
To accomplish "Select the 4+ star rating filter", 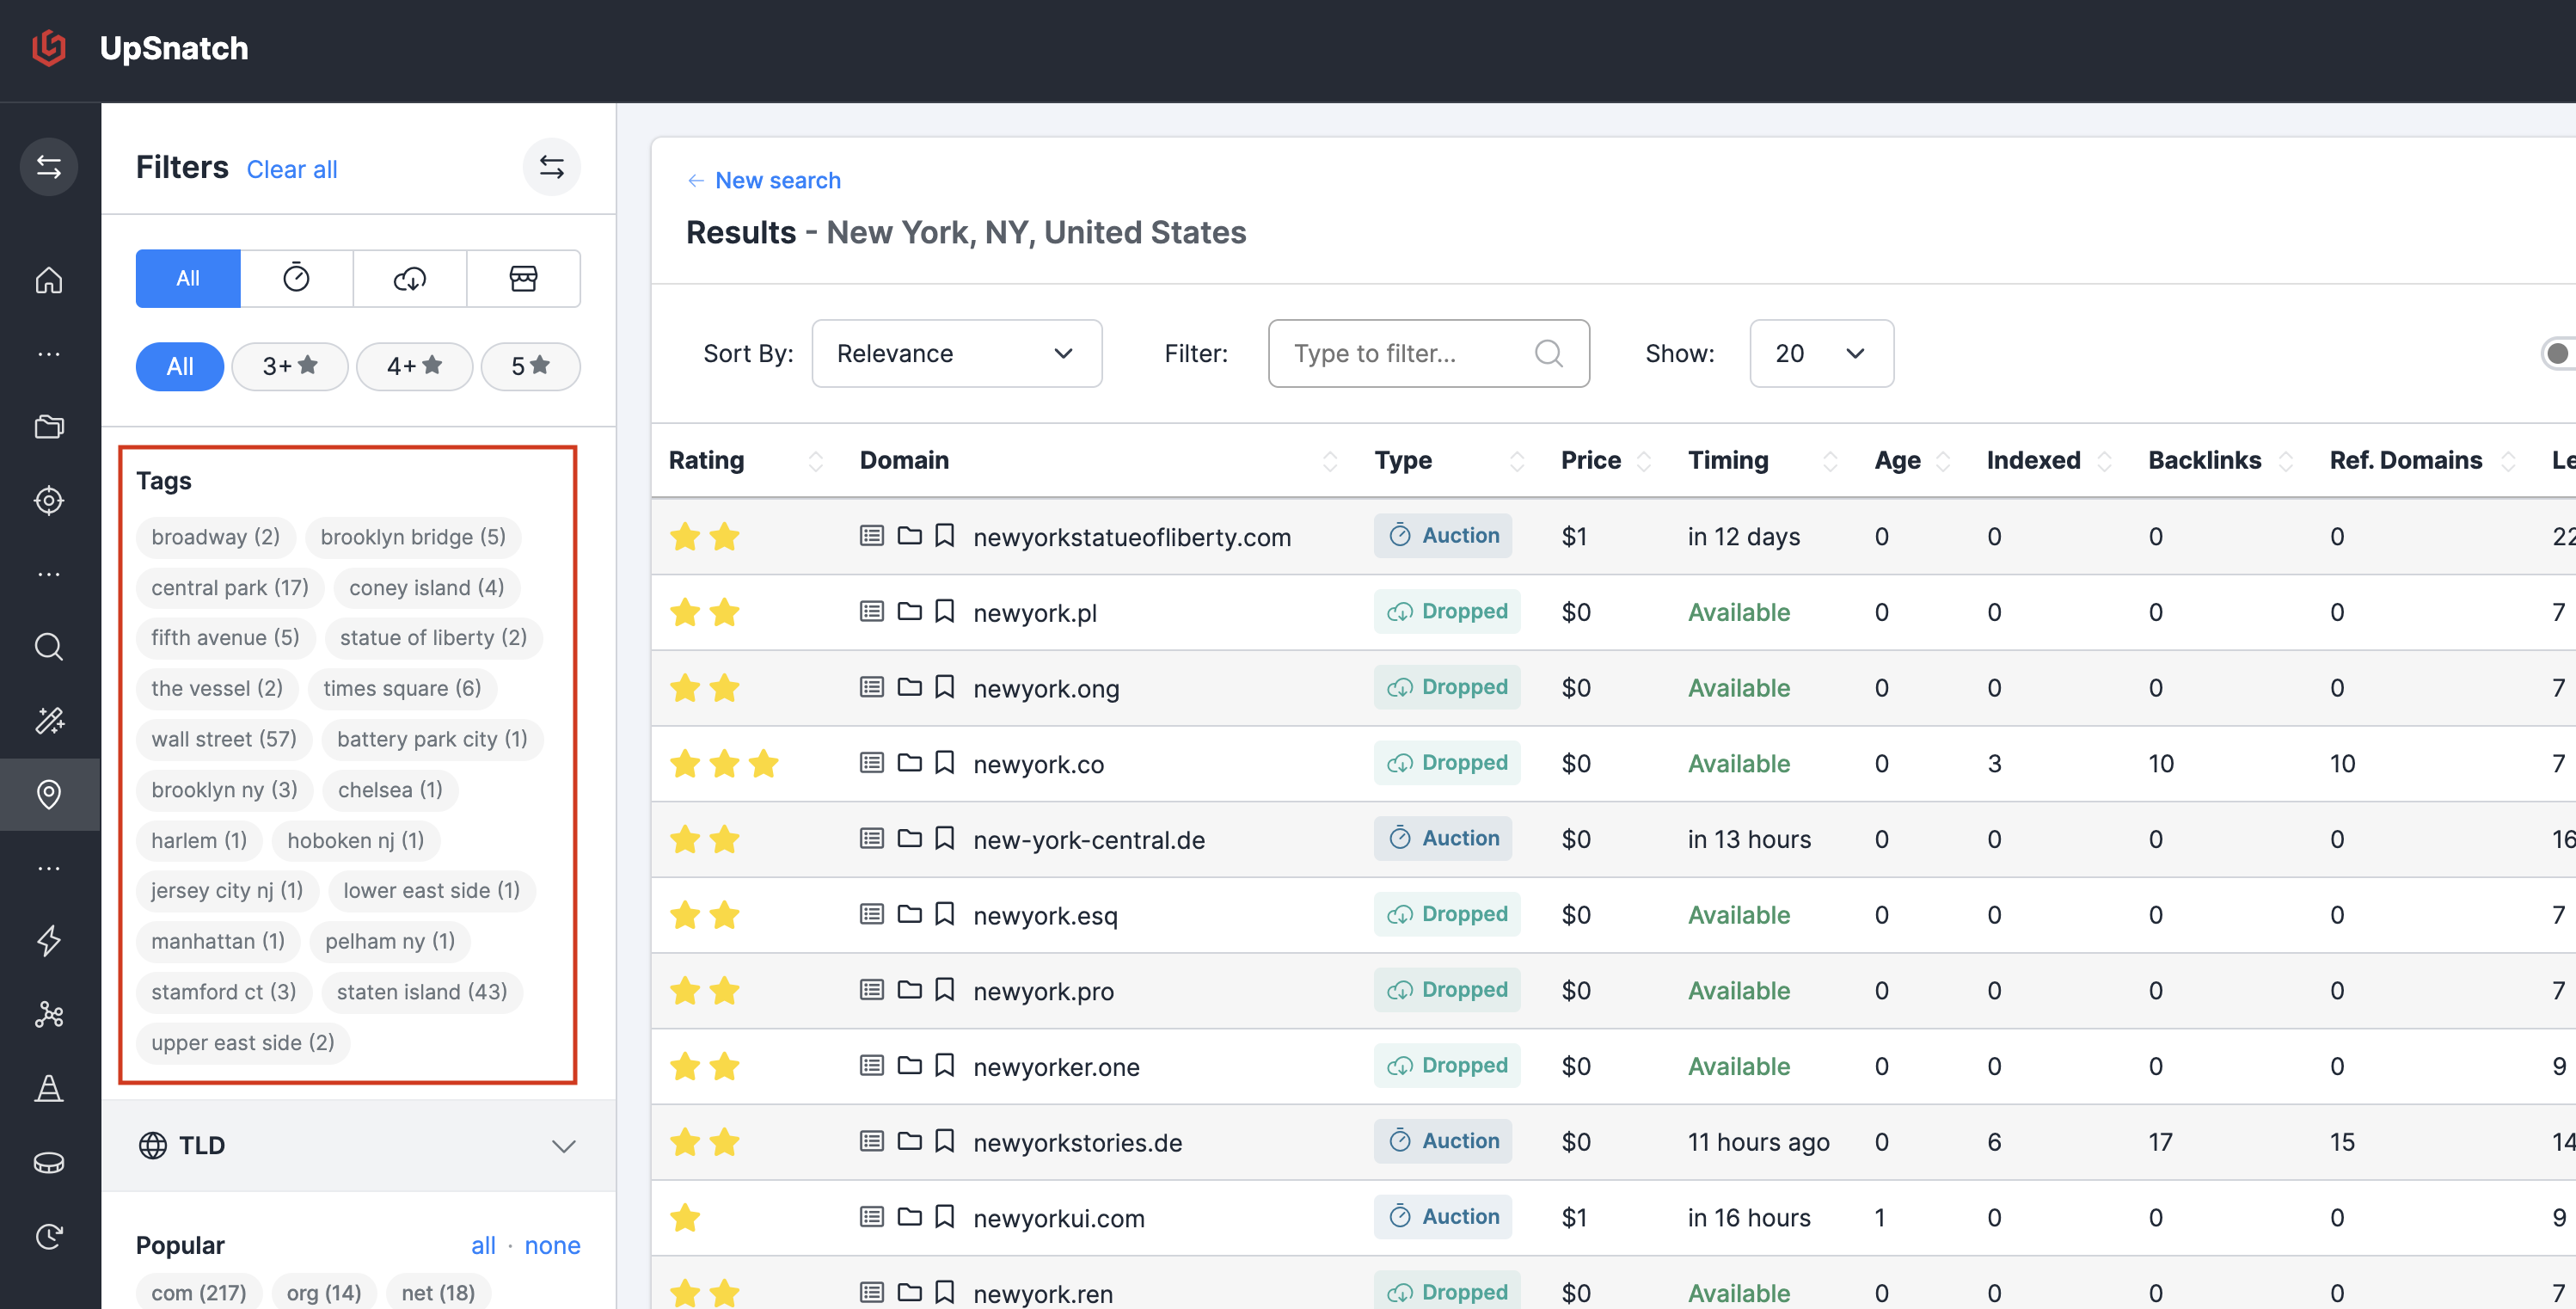I will (x=414, y=366).
